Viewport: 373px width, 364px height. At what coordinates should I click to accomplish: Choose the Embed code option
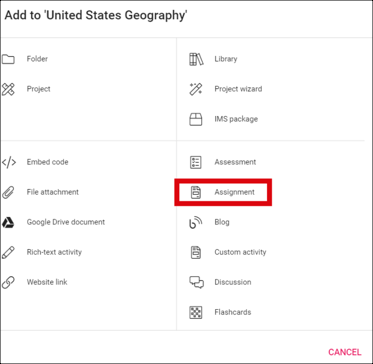[x=47, y=162]
